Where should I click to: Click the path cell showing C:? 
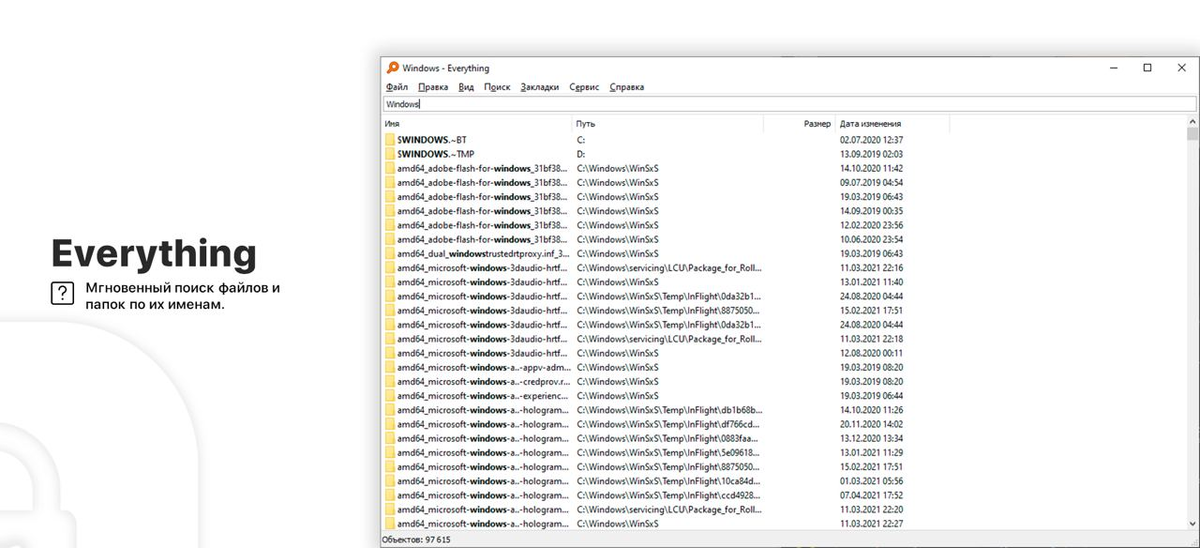pos(581,140)
